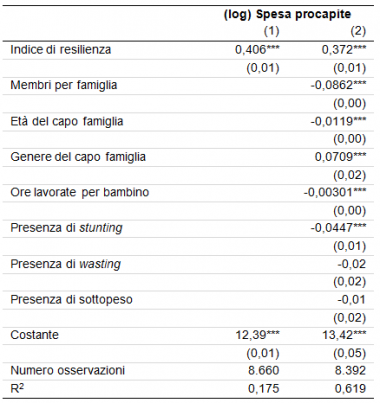Select the 'Membri per famiglia' row label
This screenshot has height=403, width=380.
(x=64, y=85)
